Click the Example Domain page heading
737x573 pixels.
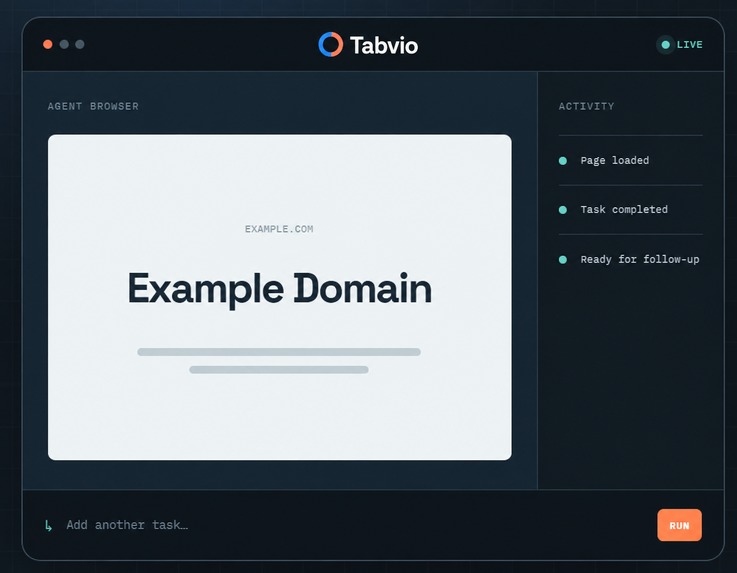coord(280,288)
